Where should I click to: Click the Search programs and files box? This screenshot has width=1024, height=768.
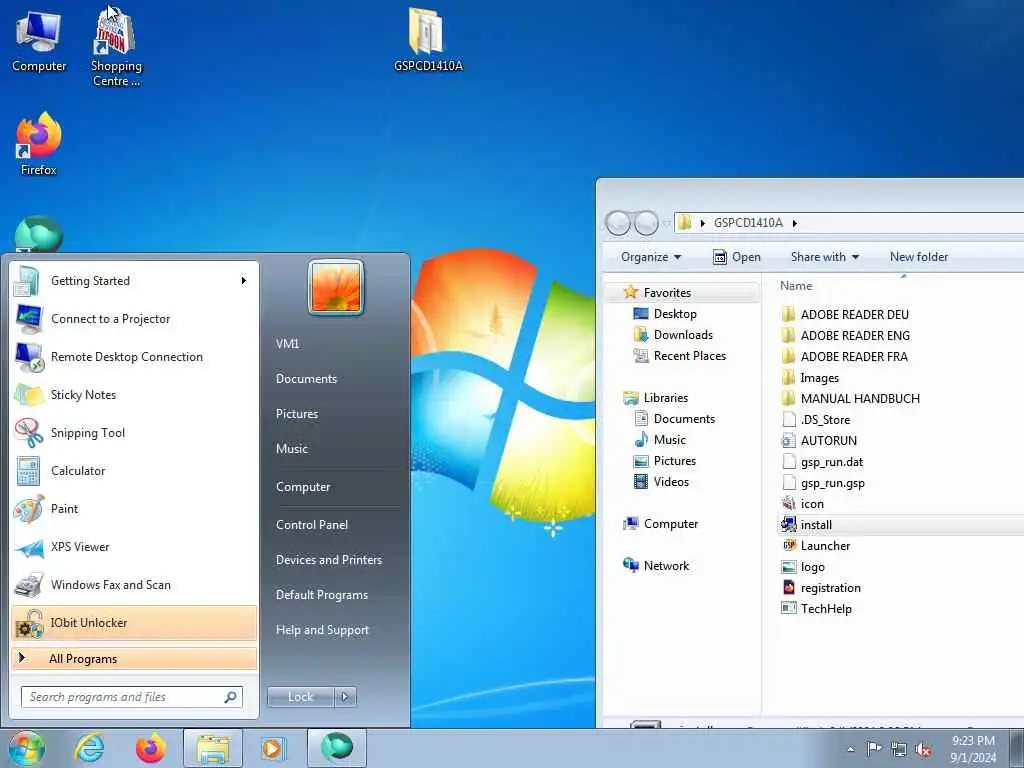click(132, 697)
